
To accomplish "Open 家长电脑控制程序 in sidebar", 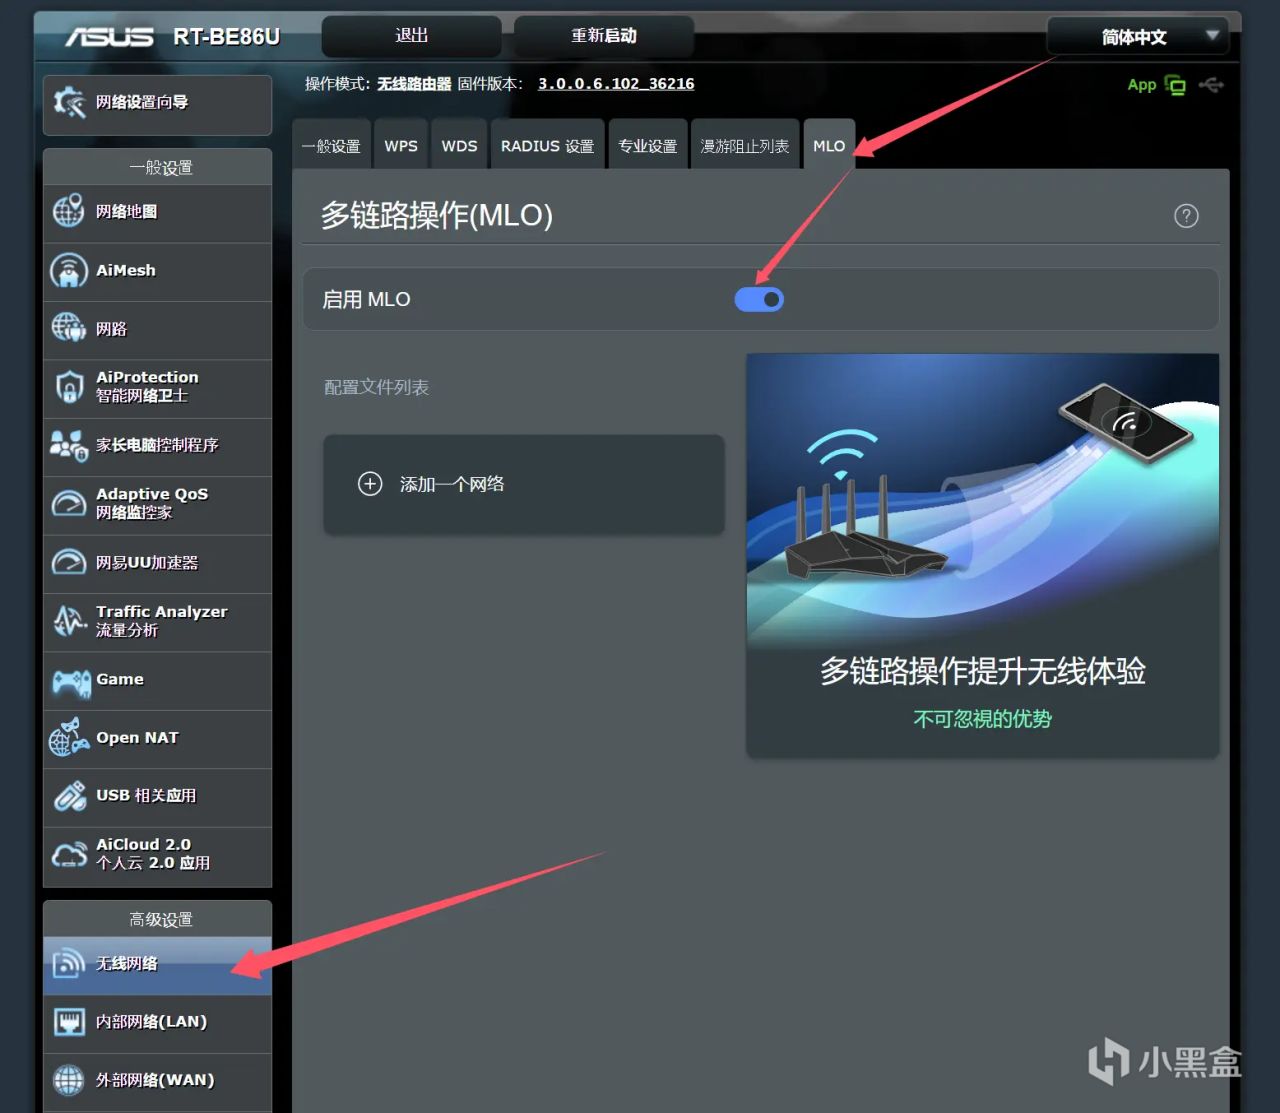I will tap(158, 447).
